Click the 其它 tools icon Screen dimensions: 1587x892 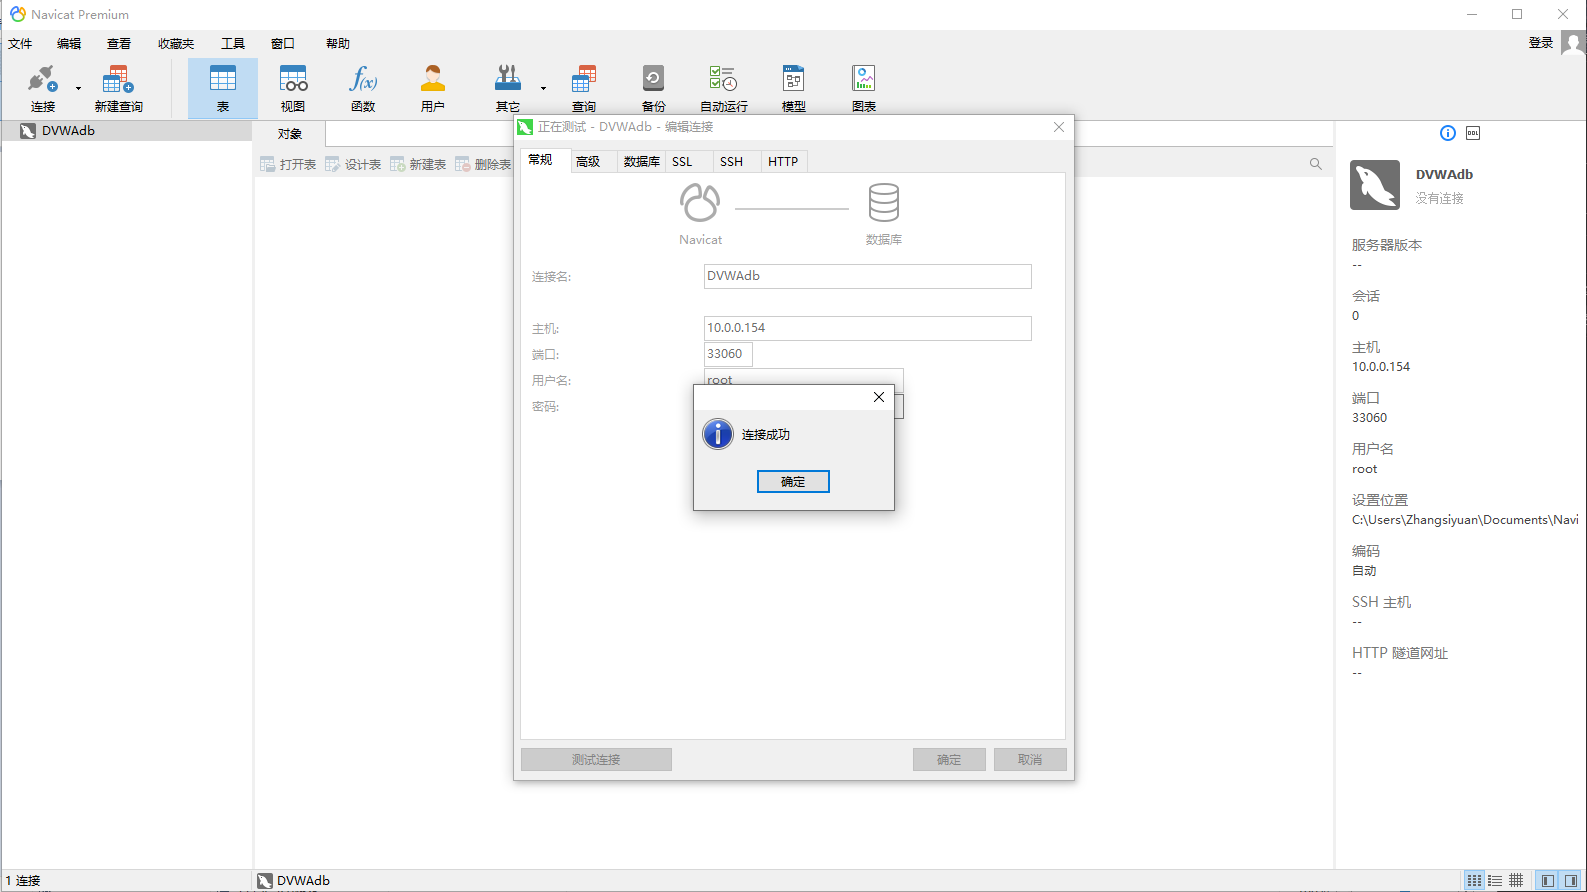(x=508, y=88)
